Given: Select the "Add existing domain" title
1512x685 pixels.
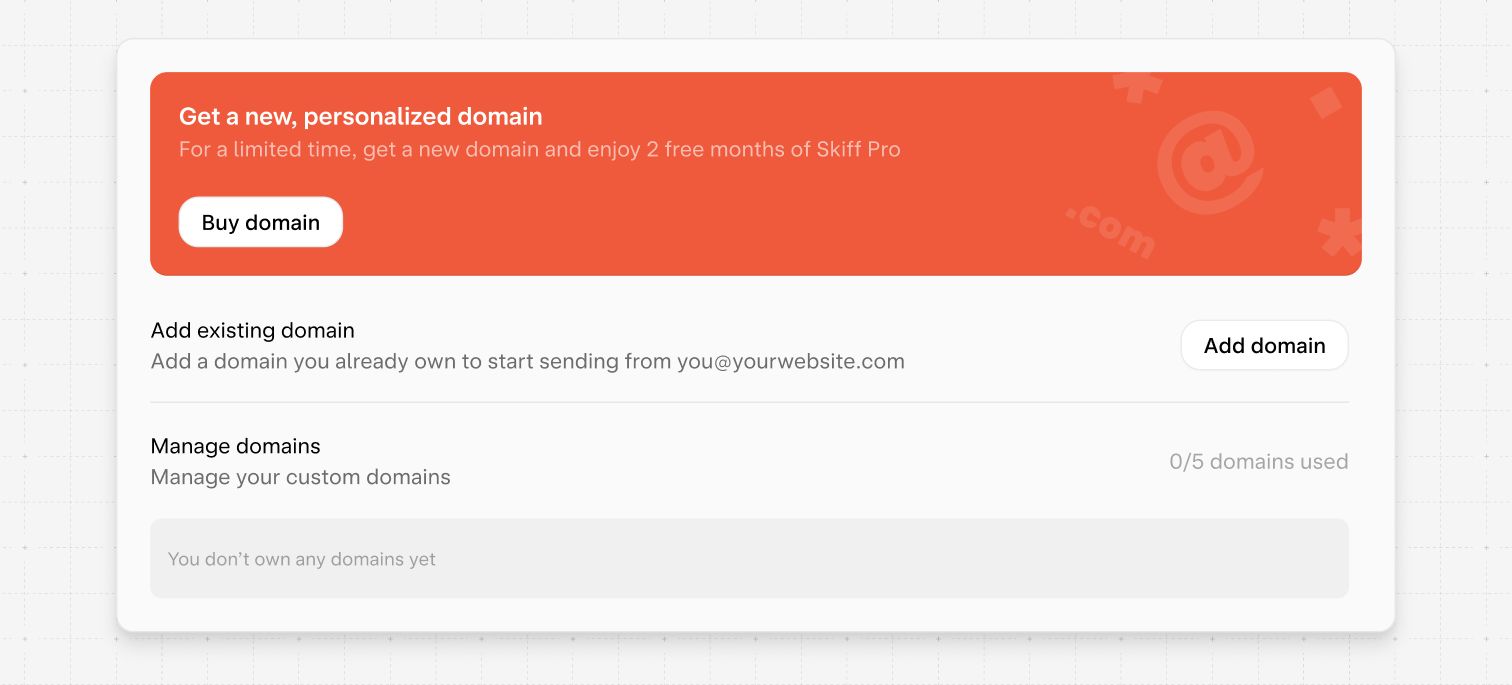Looking at the screenshot, I should point(252,330).
